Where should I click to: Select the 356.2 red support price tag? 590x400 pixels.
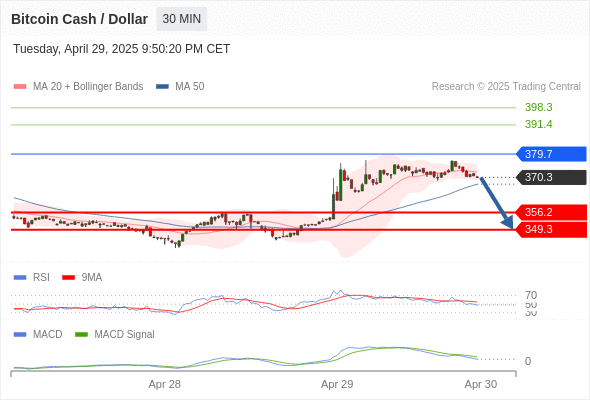[x=551, y=212]
